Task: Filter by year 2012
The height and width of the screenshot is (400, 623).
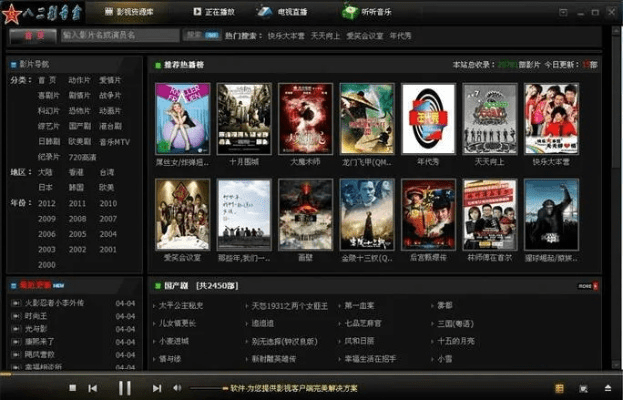Action: point(47,203)
